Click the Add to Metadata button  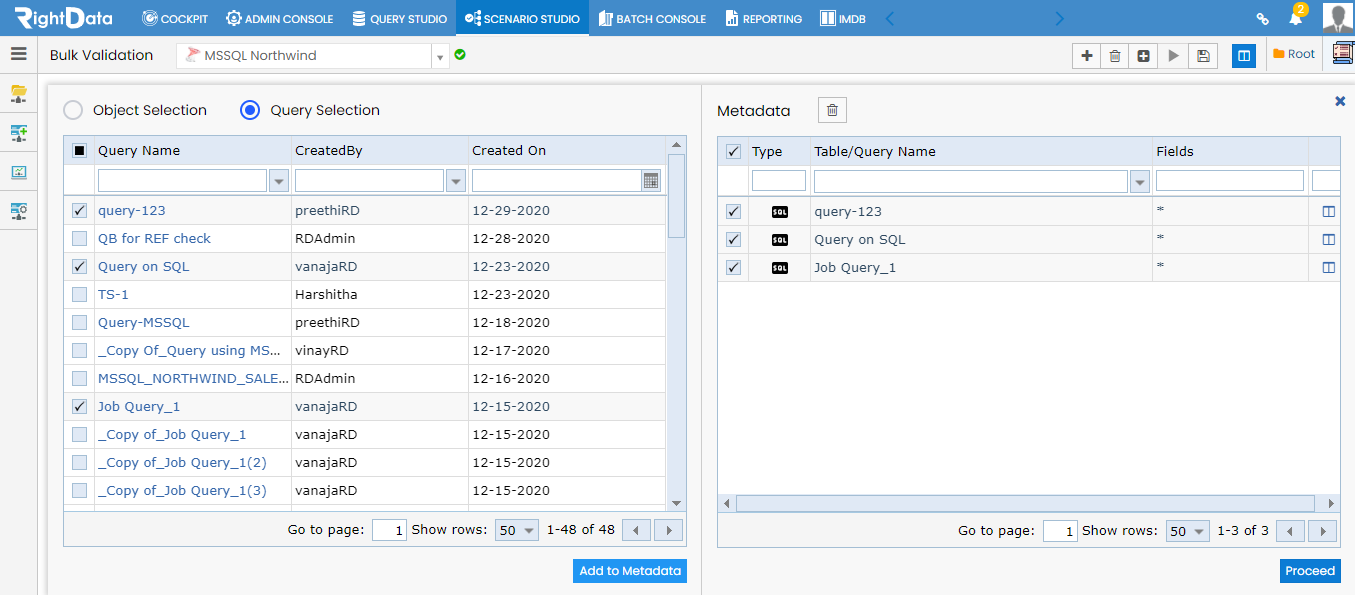(x=630, y=571)
